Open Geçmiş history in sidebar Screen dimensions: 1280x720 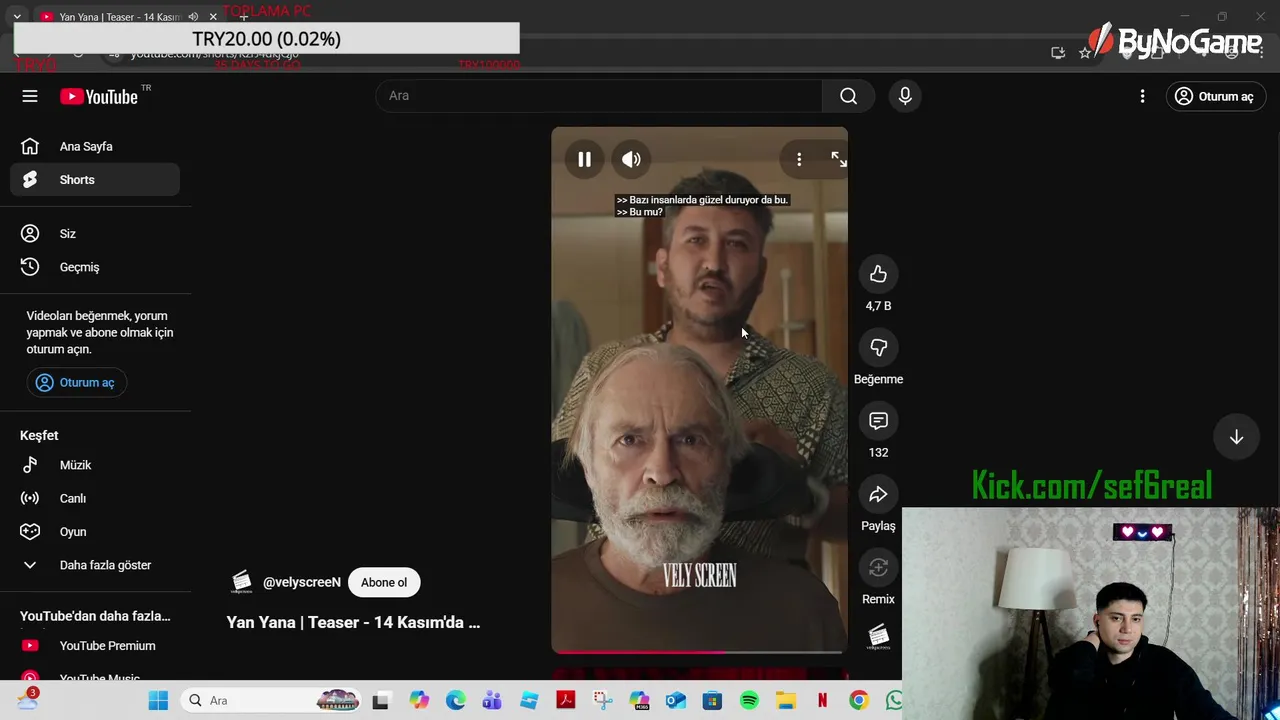coord(95,267)
